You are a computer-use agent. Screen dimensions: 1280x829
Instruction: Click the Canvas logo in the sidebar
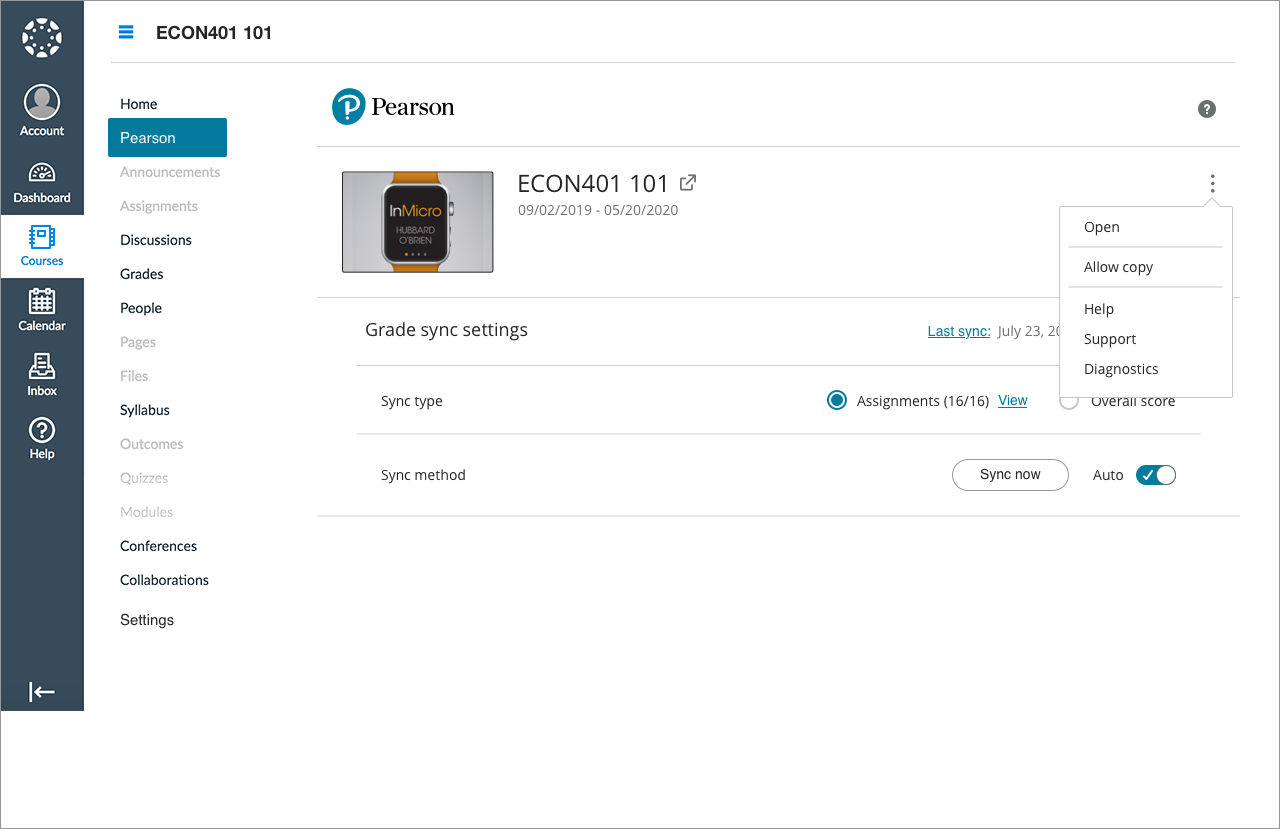(42, 39)
